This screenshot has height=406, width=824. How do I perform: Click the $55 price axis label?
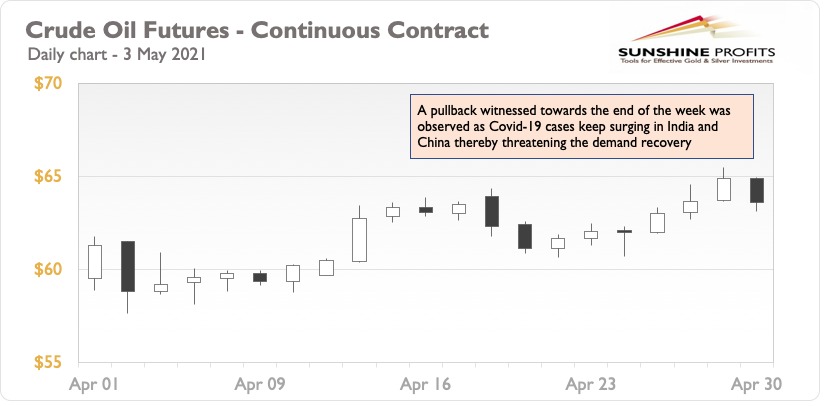coord(48,362)
